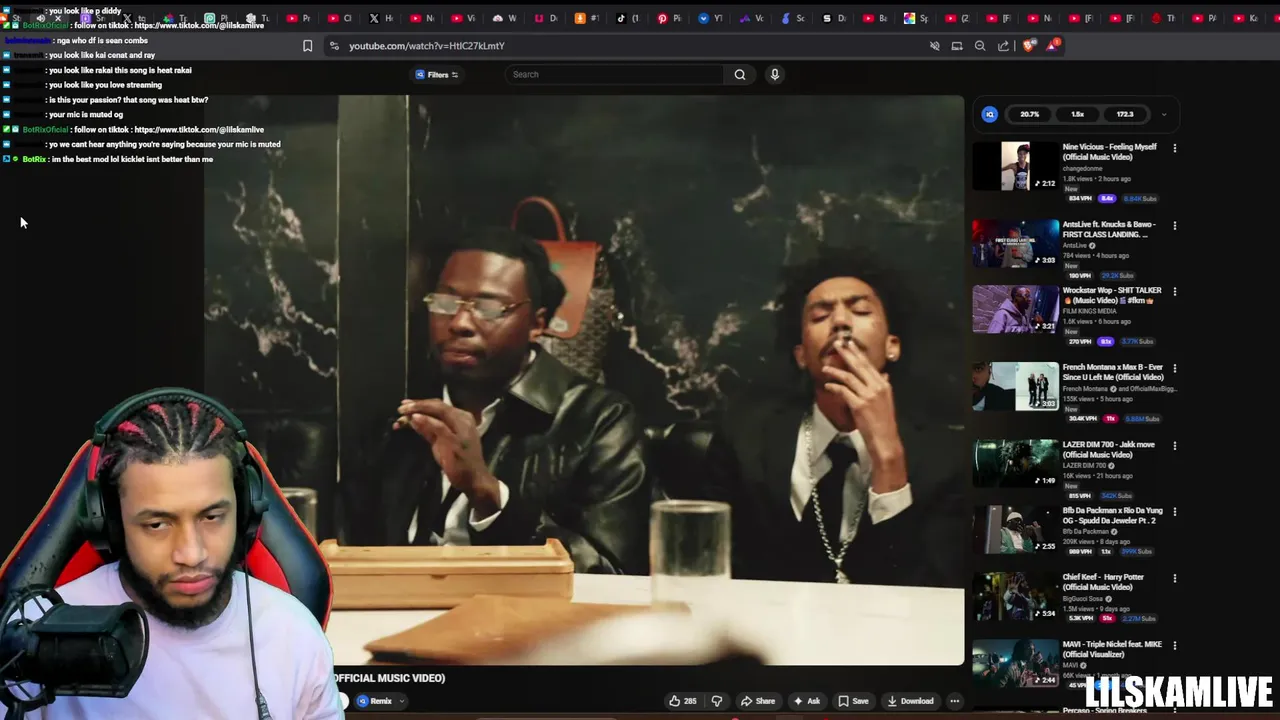Click the youtube.com URL in the address bar
The width and height of the screenshot is (1280, 720).
[426, 46]
